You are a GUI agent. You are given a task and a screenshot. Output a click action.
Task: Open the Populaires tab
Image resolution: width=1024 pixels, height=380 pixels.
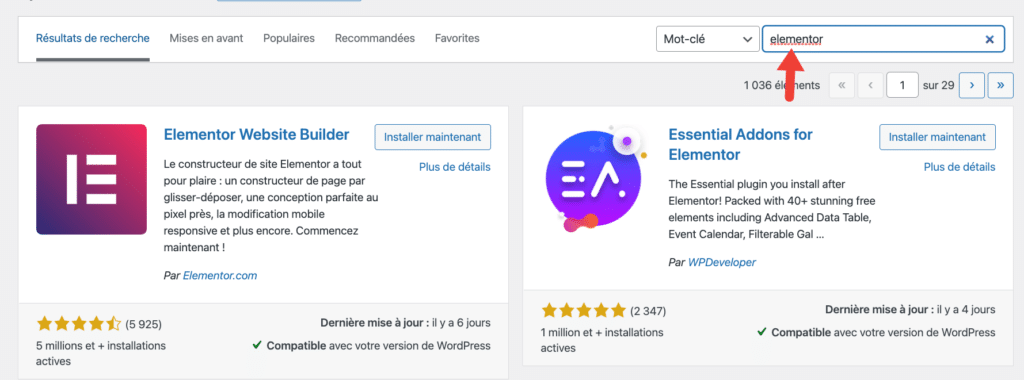click(x=289, y=39)
